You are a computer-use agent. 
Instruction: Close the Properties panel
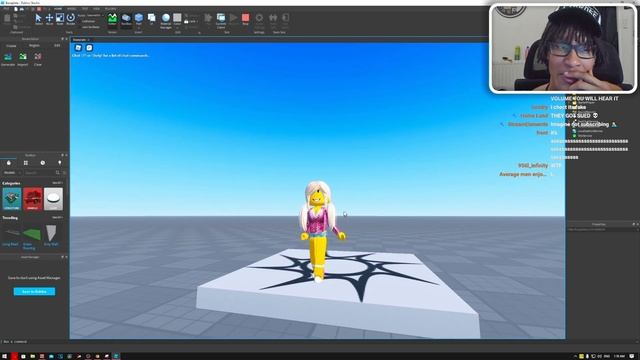(x=638, y=224)
